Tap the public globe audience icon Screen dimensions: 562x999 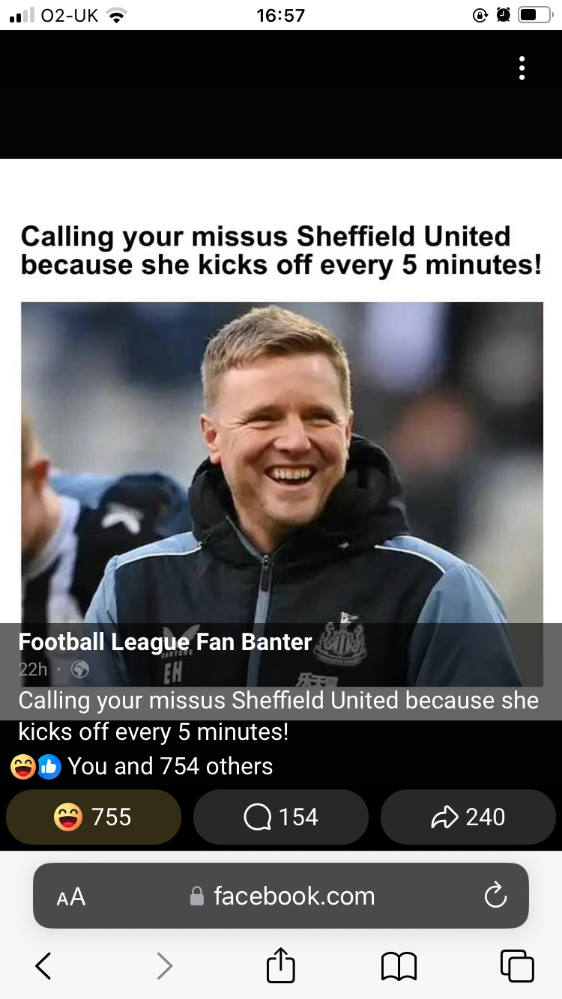[80, 669]
